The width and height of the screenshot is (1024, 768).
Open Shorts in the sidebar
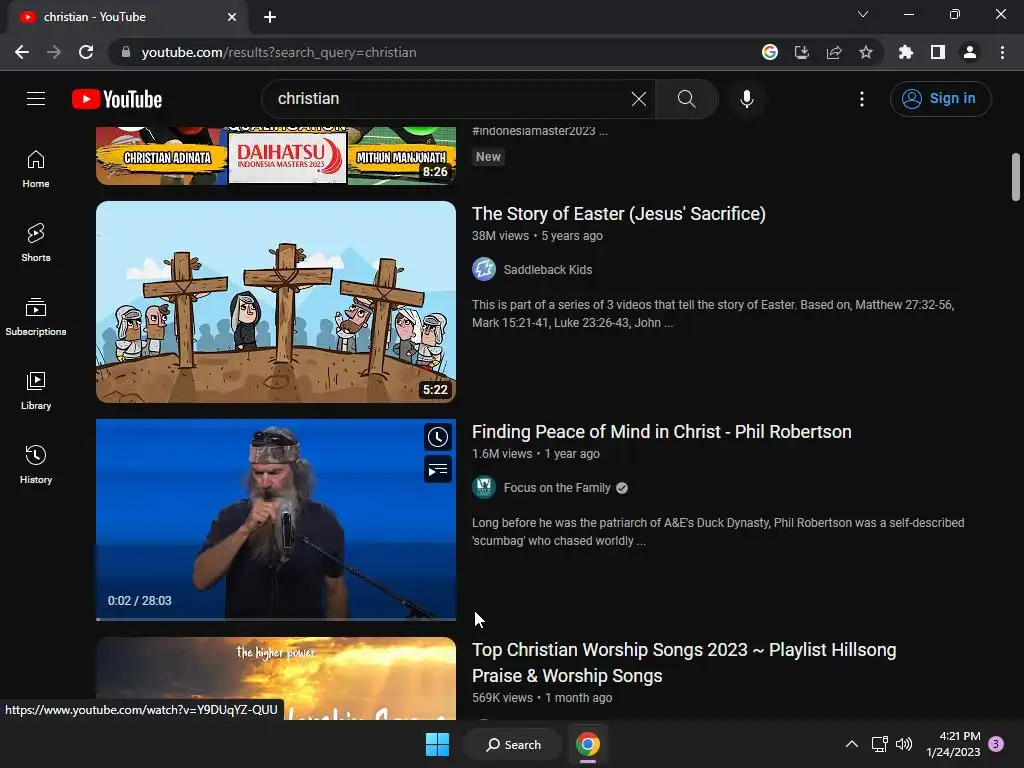[36, 243]
